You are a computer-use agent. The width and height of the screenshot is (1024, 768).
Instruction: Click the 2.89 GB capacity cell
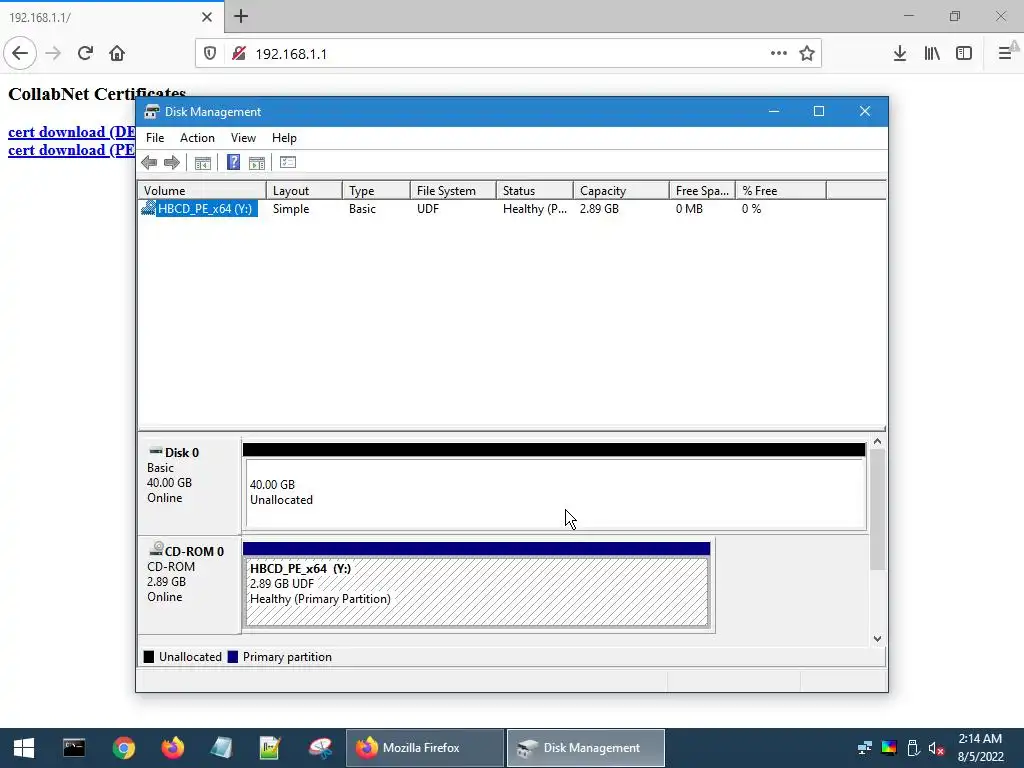[x=600, y=209]
